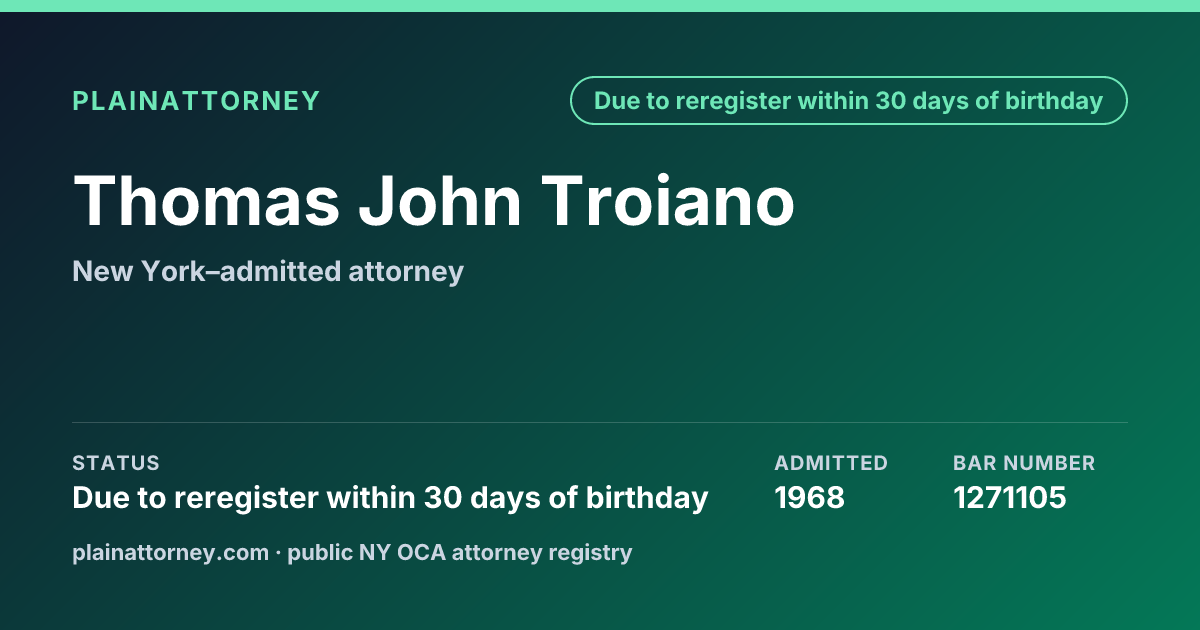Click the BAR NUMBER label
Screen dimensions: 1200x630
(1024, 463)
